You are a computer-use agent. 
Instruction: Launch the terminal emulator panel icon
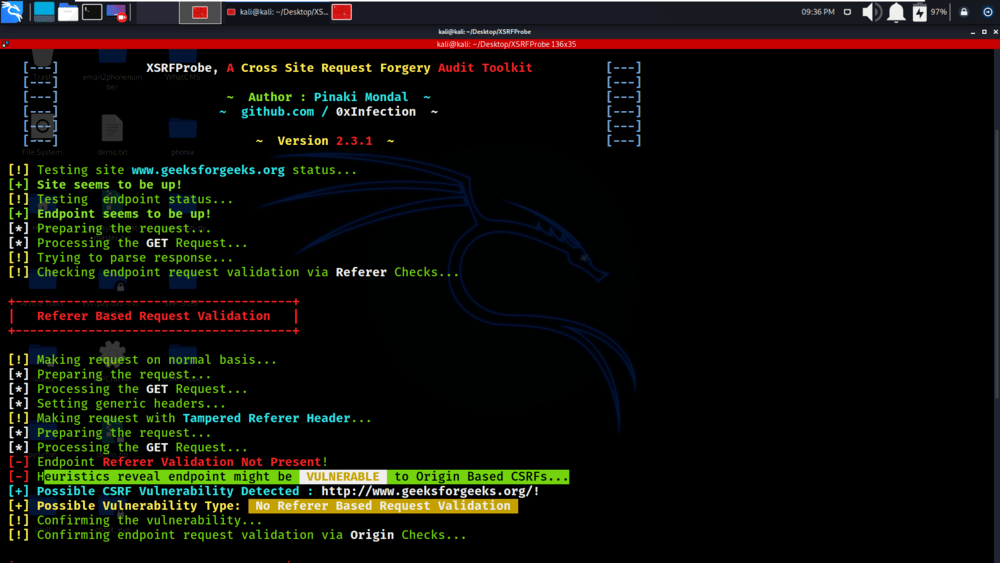click(x=92, y=11)
